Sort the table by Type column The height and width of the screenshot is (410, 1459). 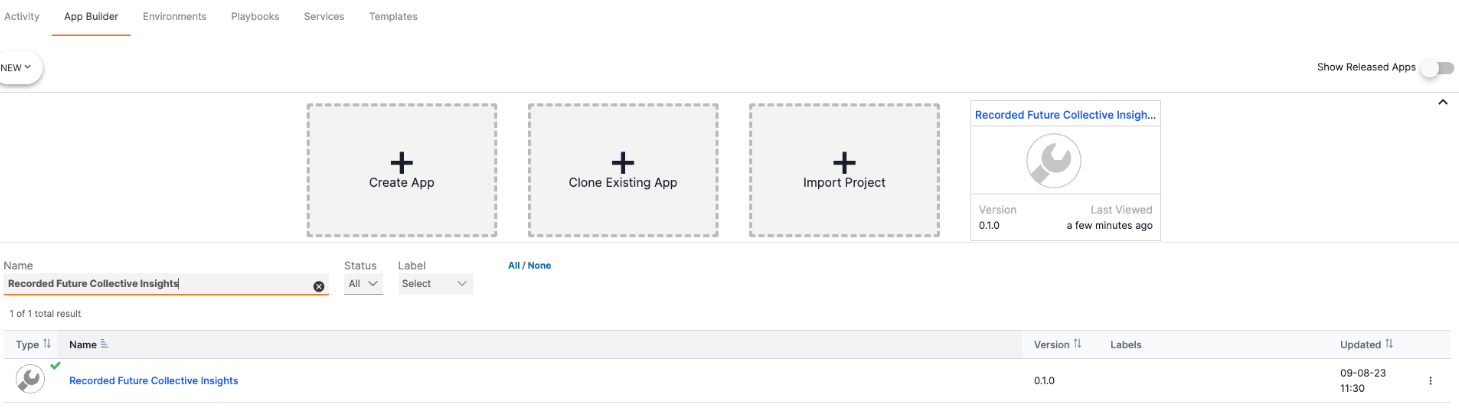[47, 345]
